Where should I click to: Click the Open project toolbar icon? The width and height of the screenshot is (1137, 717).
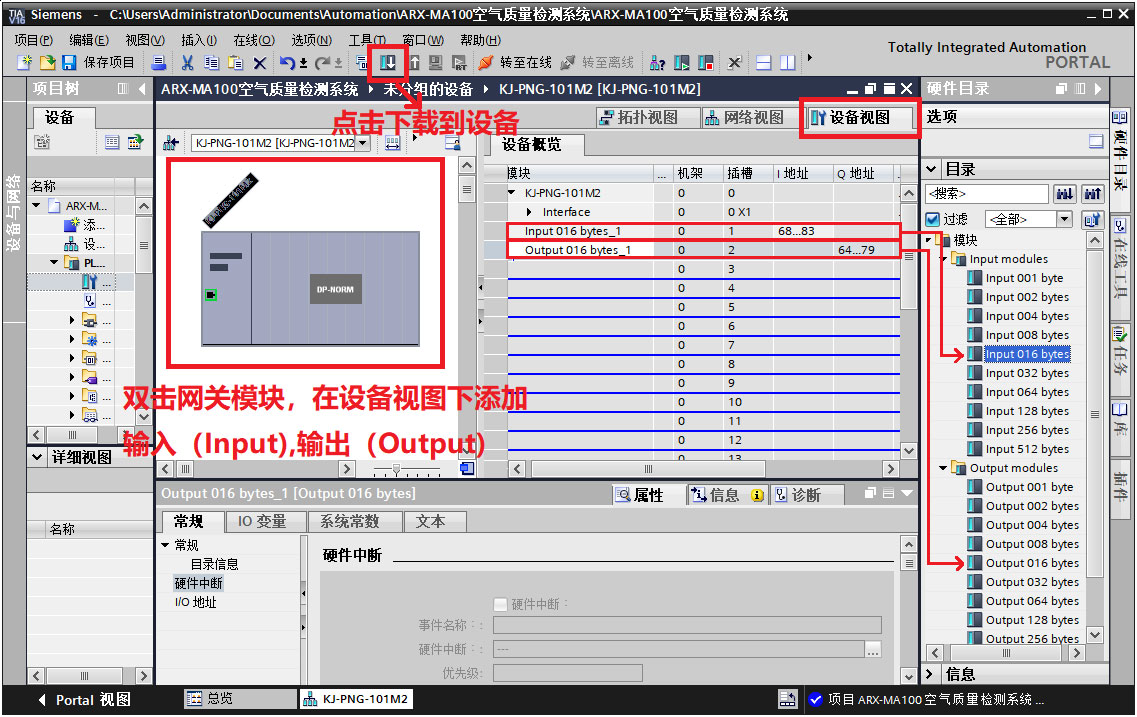point(47,63)
